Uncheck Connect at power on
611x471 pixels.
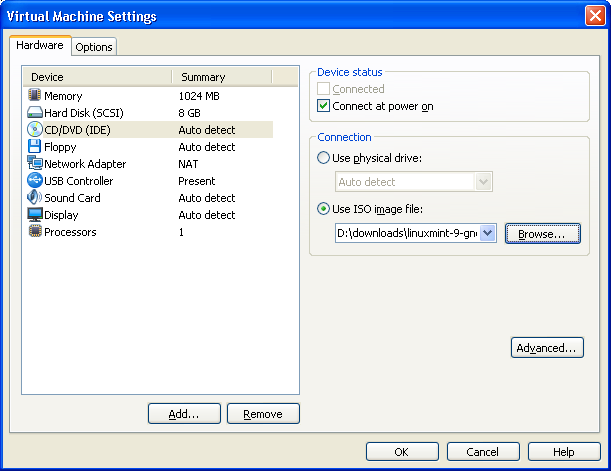[x=323, y=106]
